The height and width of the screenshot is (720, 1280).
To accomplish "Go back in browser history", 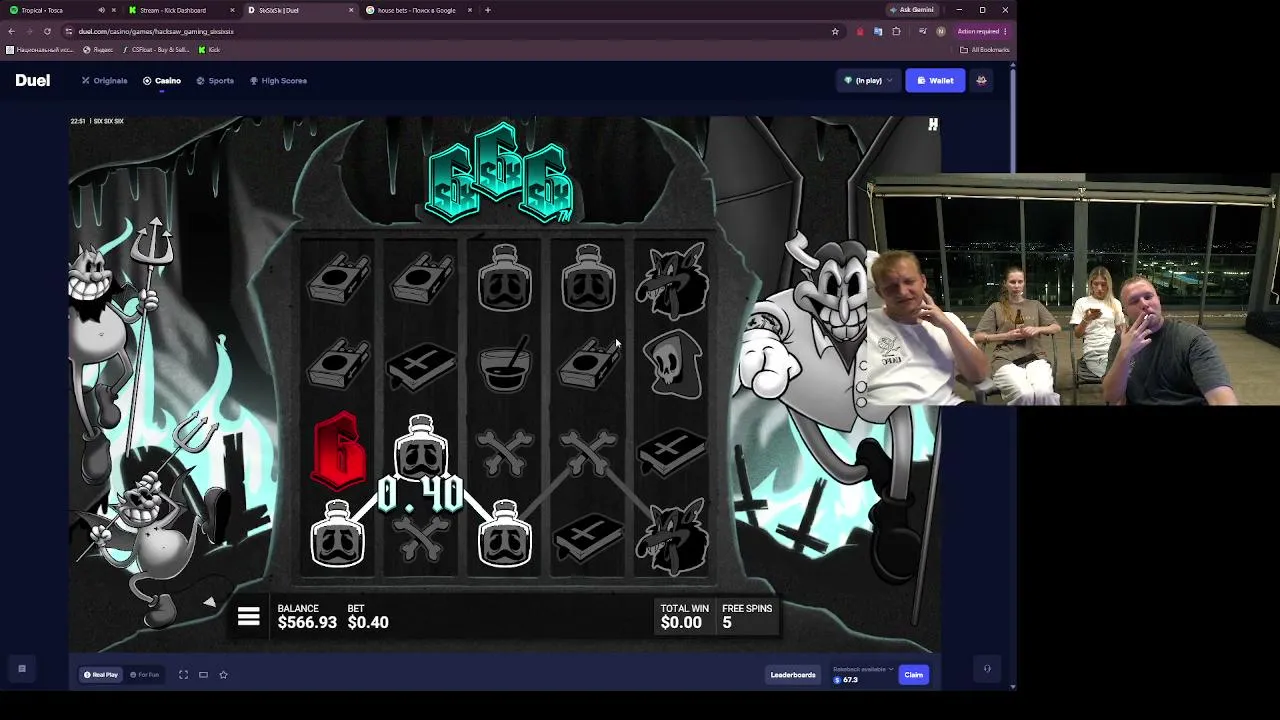I will [11, 31].
